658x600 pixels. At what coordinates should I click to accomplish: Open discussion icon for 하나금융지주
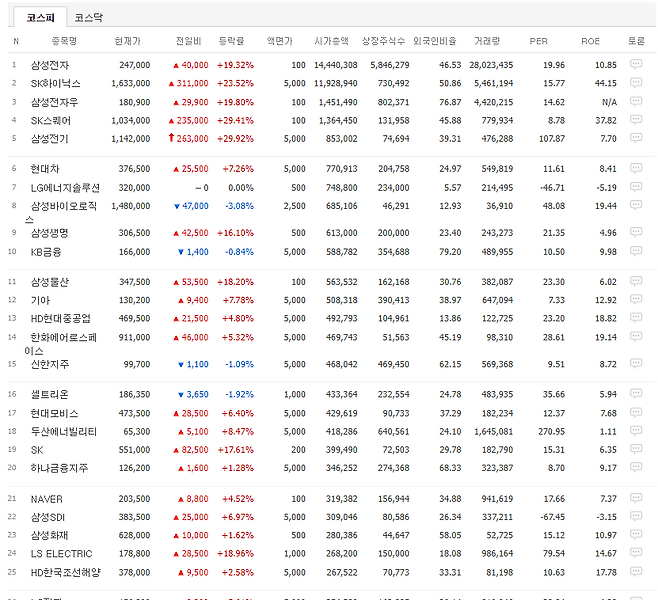pos(636,467)
